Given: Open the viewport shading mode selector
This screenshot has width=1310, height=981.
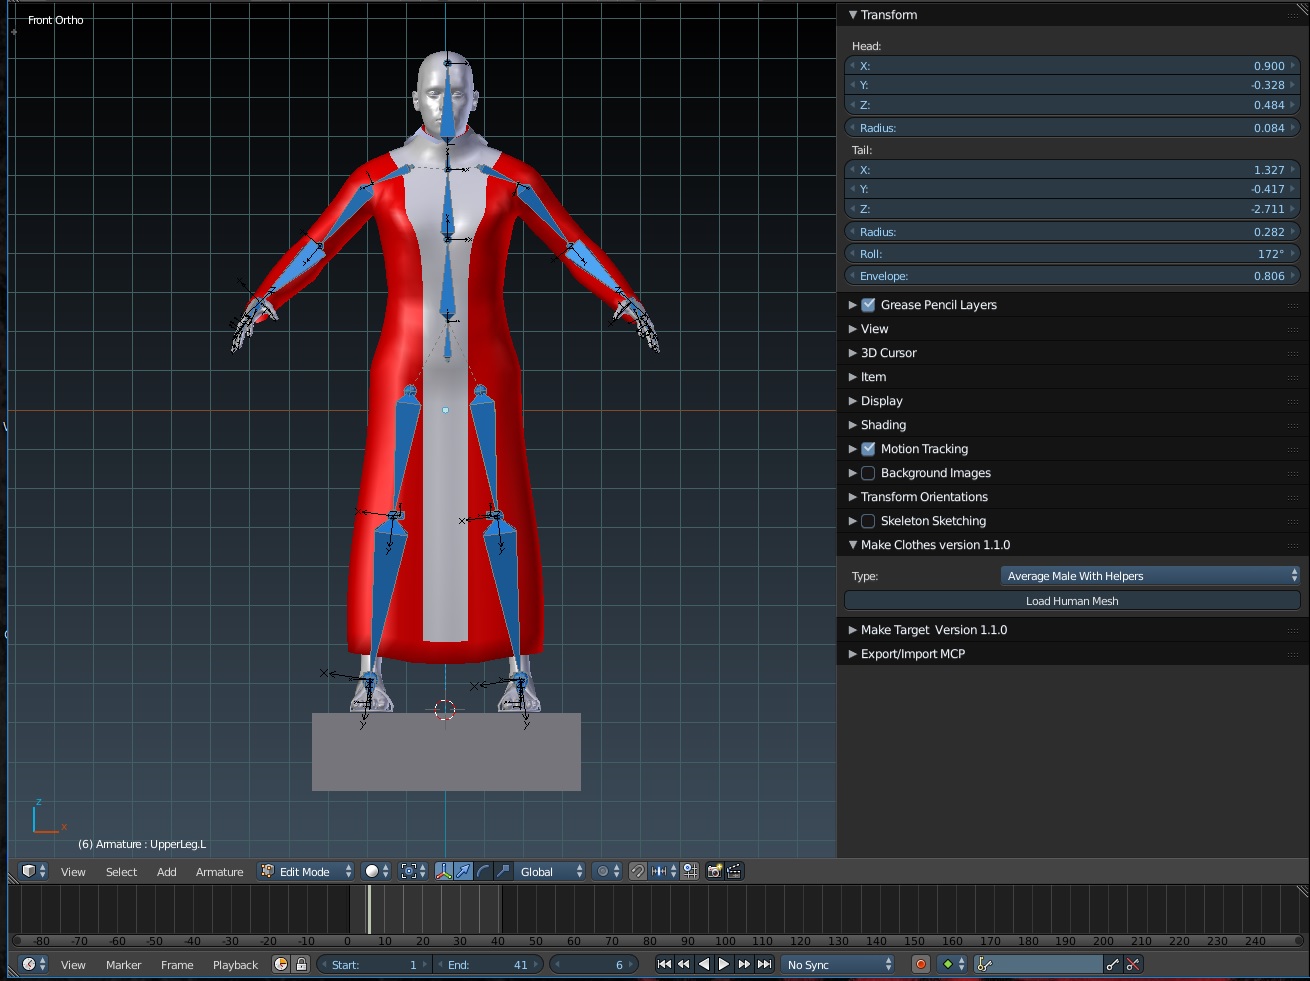Looking at the screenshot, I should click(377, 871).
